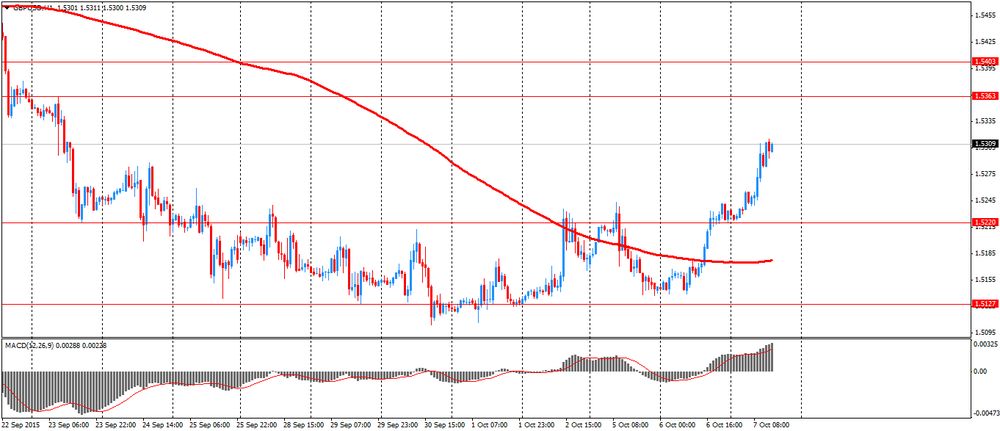Click the 23 Sep 22:00 time label
Screen dimensions: 1000x431
click(115, 423)
